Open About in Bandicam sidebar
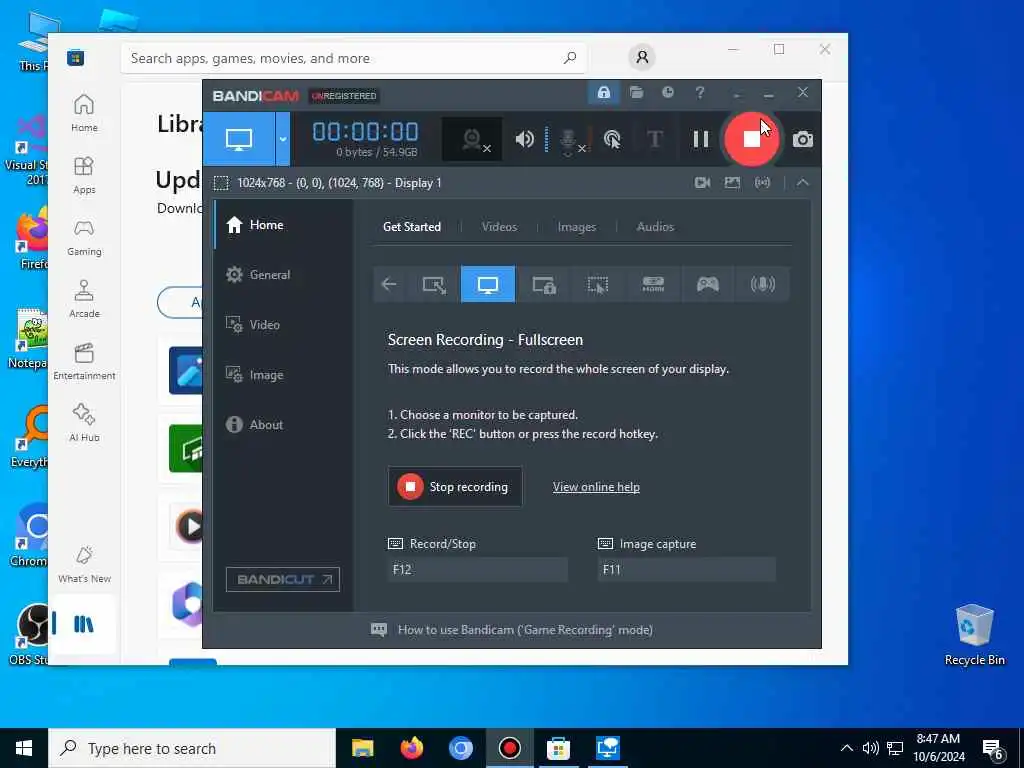 pyautogui.click(x=282, y=424)
